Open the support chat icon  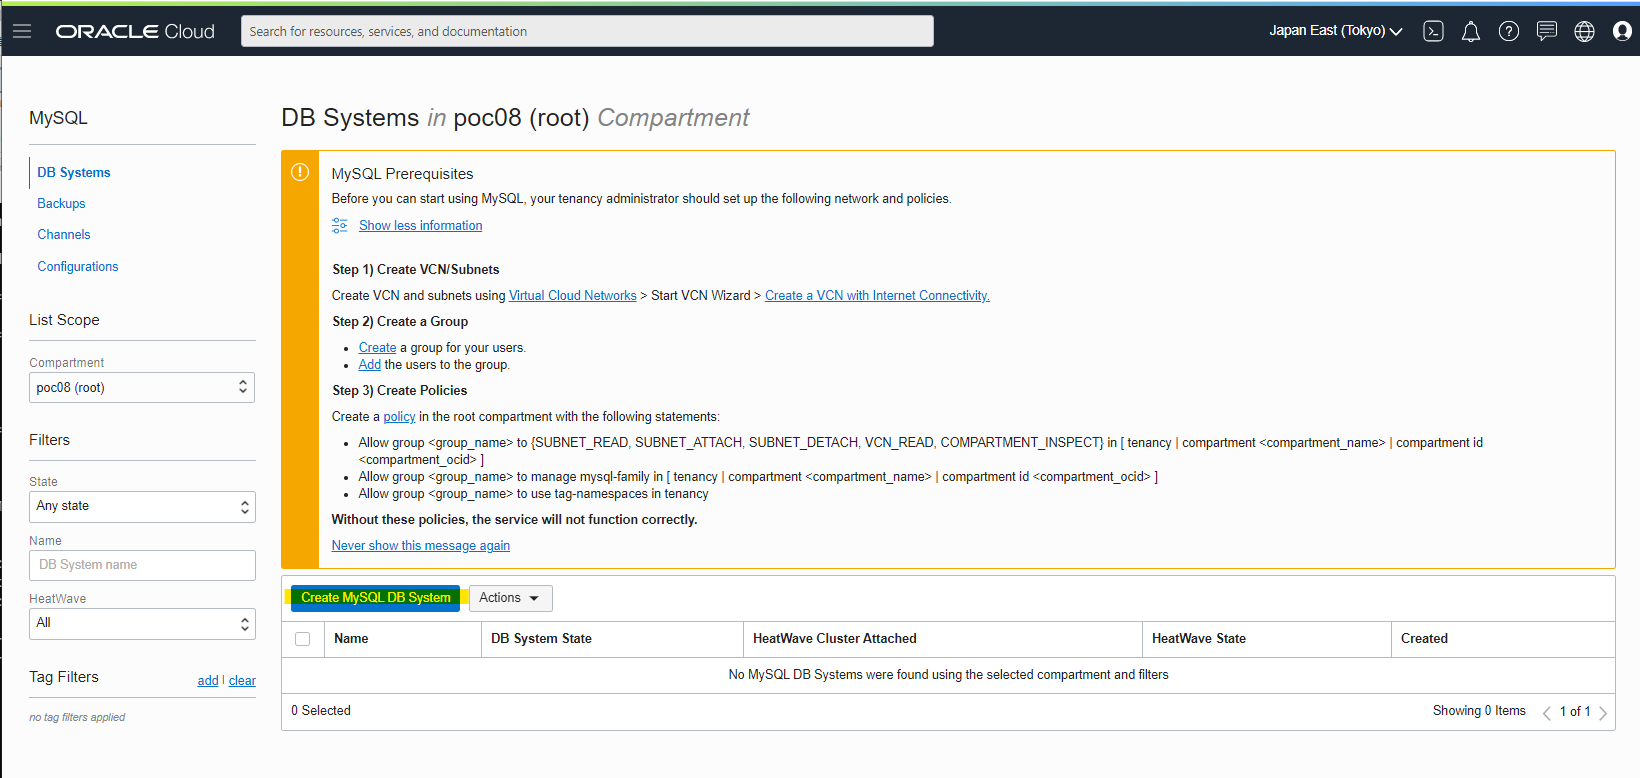pyautogui.click(x=1547, y=31)
